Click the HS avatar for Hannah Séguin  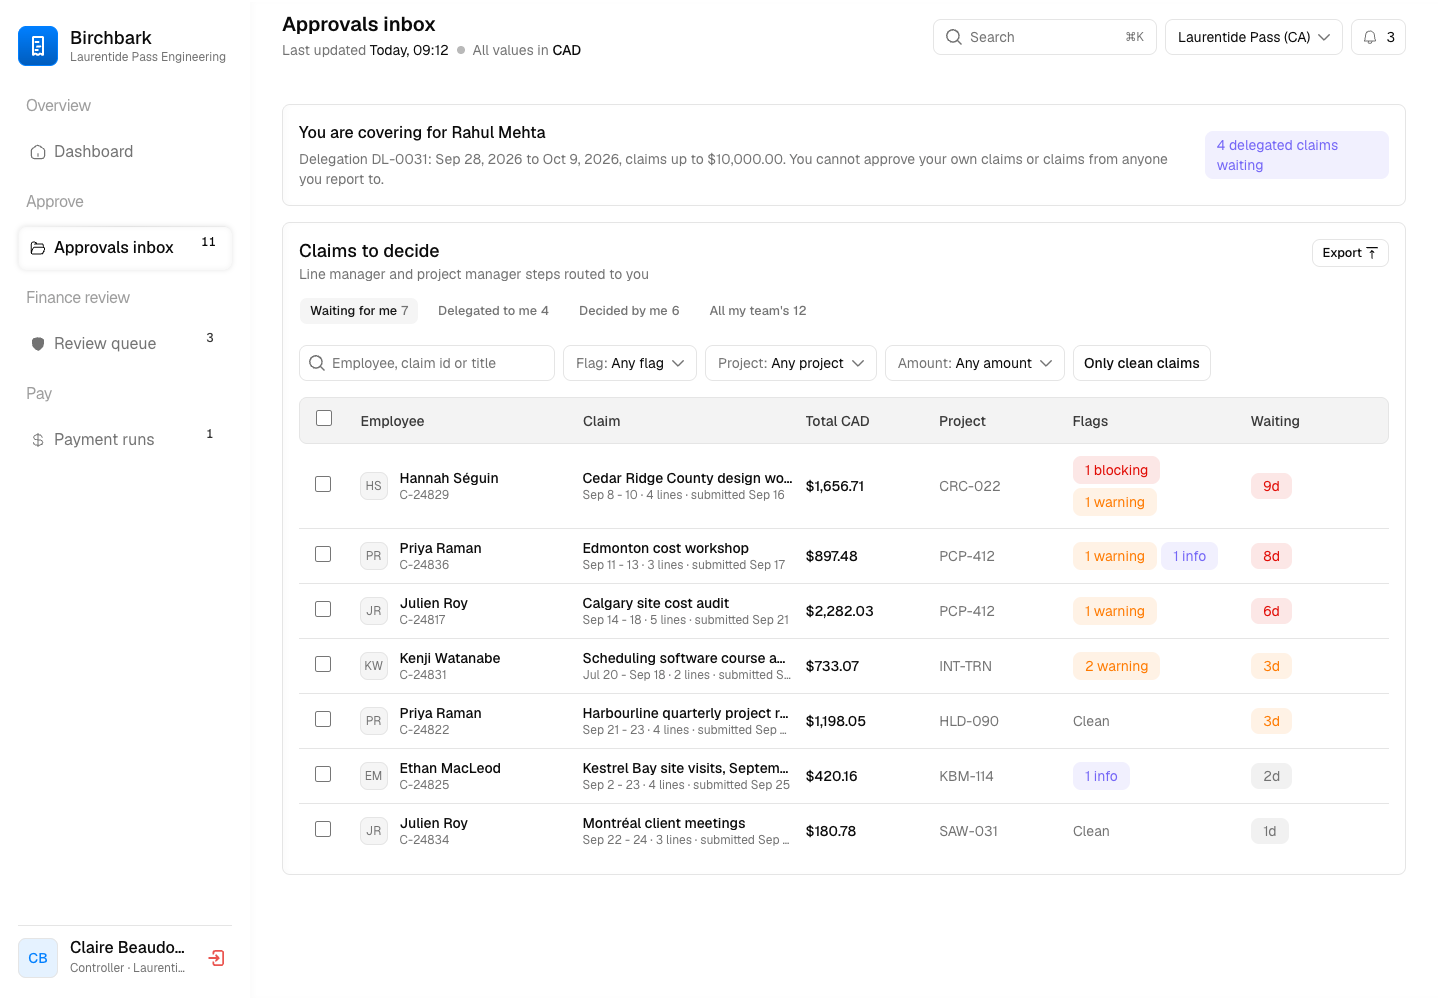(x=373, y=486)
